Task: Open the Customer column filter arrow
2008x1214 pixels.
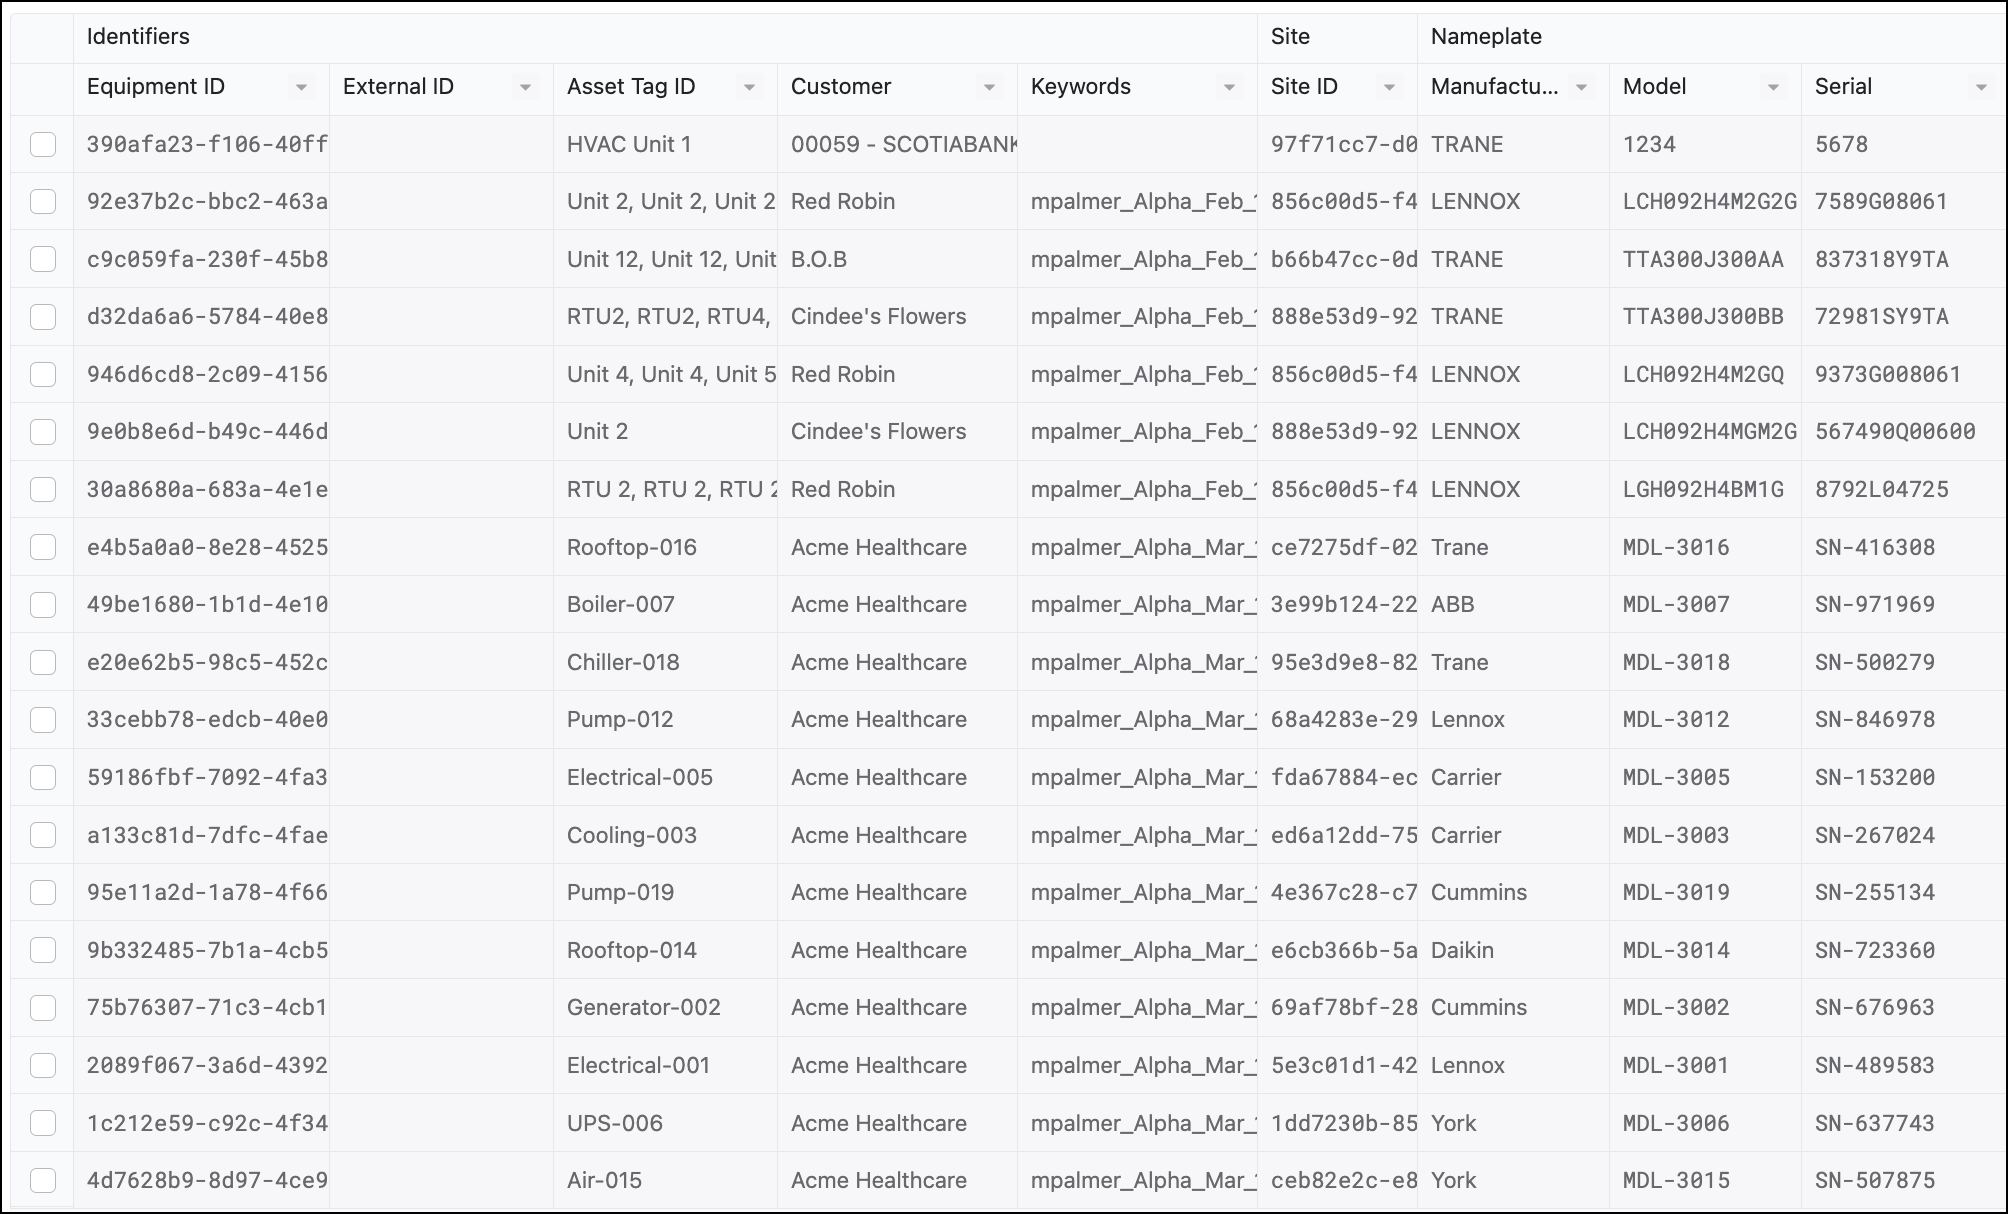Action: (x=989, y=88)
